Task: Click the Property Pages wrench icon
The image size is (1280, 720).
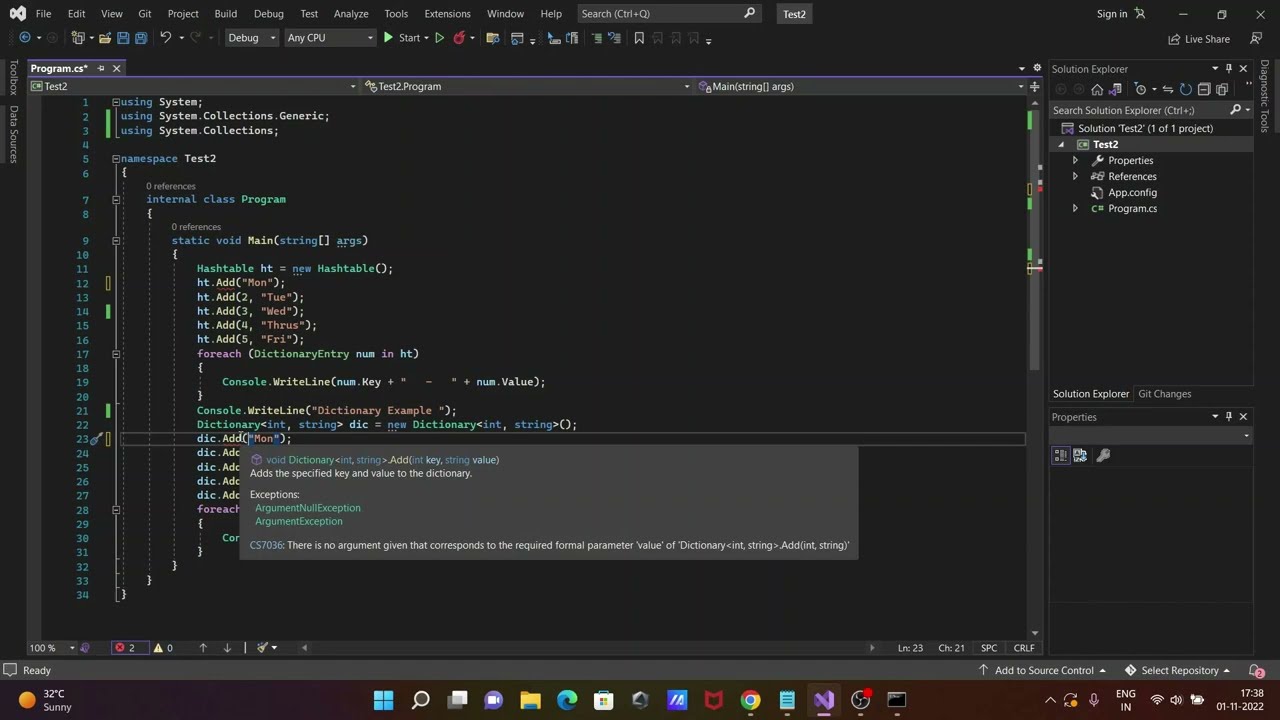Action: (x=1104, y=455)
